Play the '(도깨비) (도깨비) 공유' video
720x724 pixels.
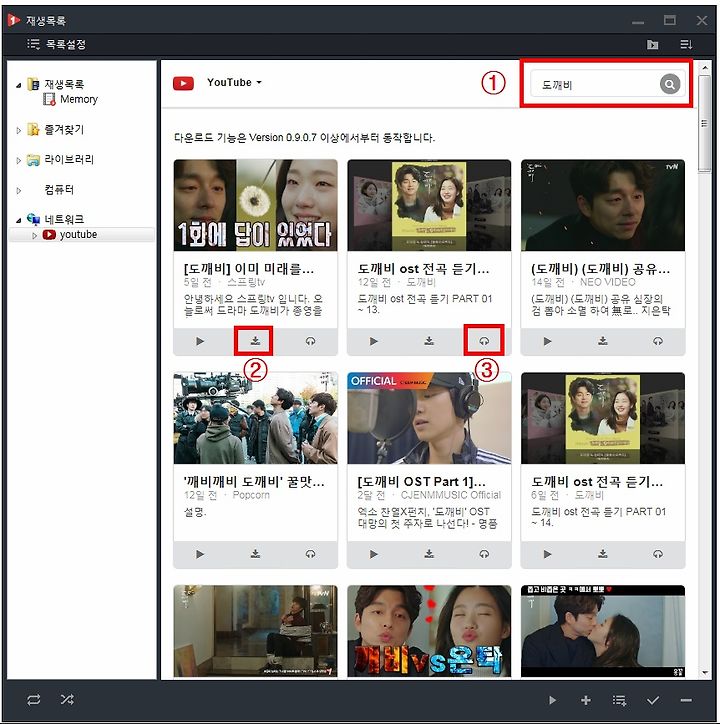(x=547, y=341)
